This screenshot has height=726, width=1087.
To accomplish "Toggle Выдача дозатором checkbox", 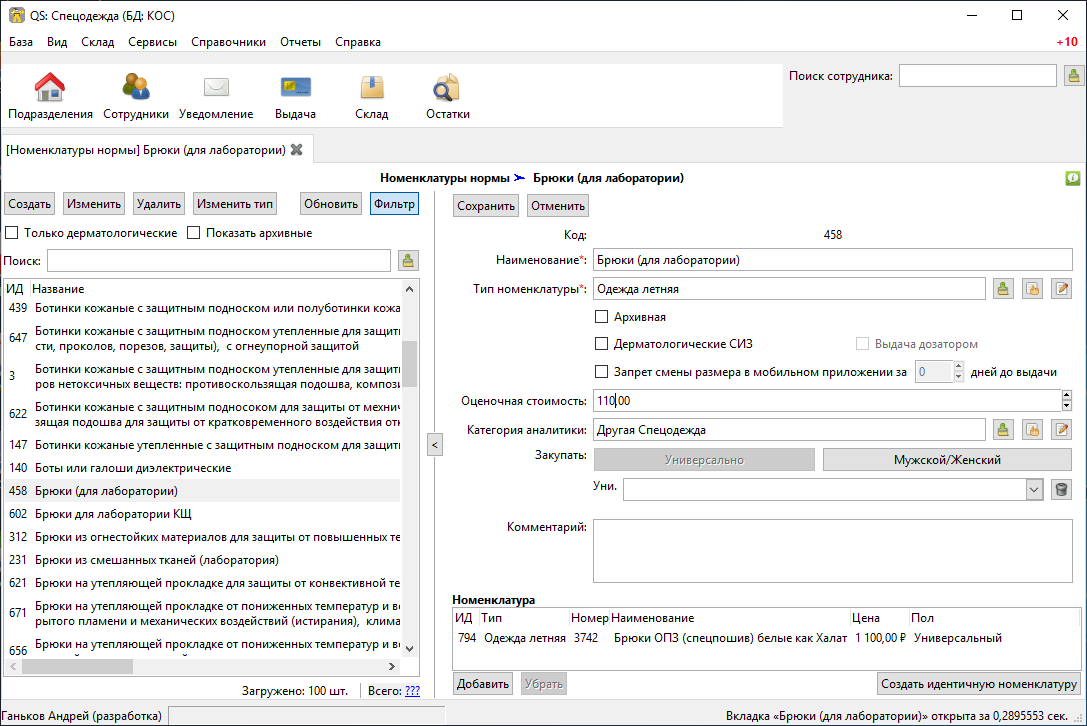I will pos(862,344).
